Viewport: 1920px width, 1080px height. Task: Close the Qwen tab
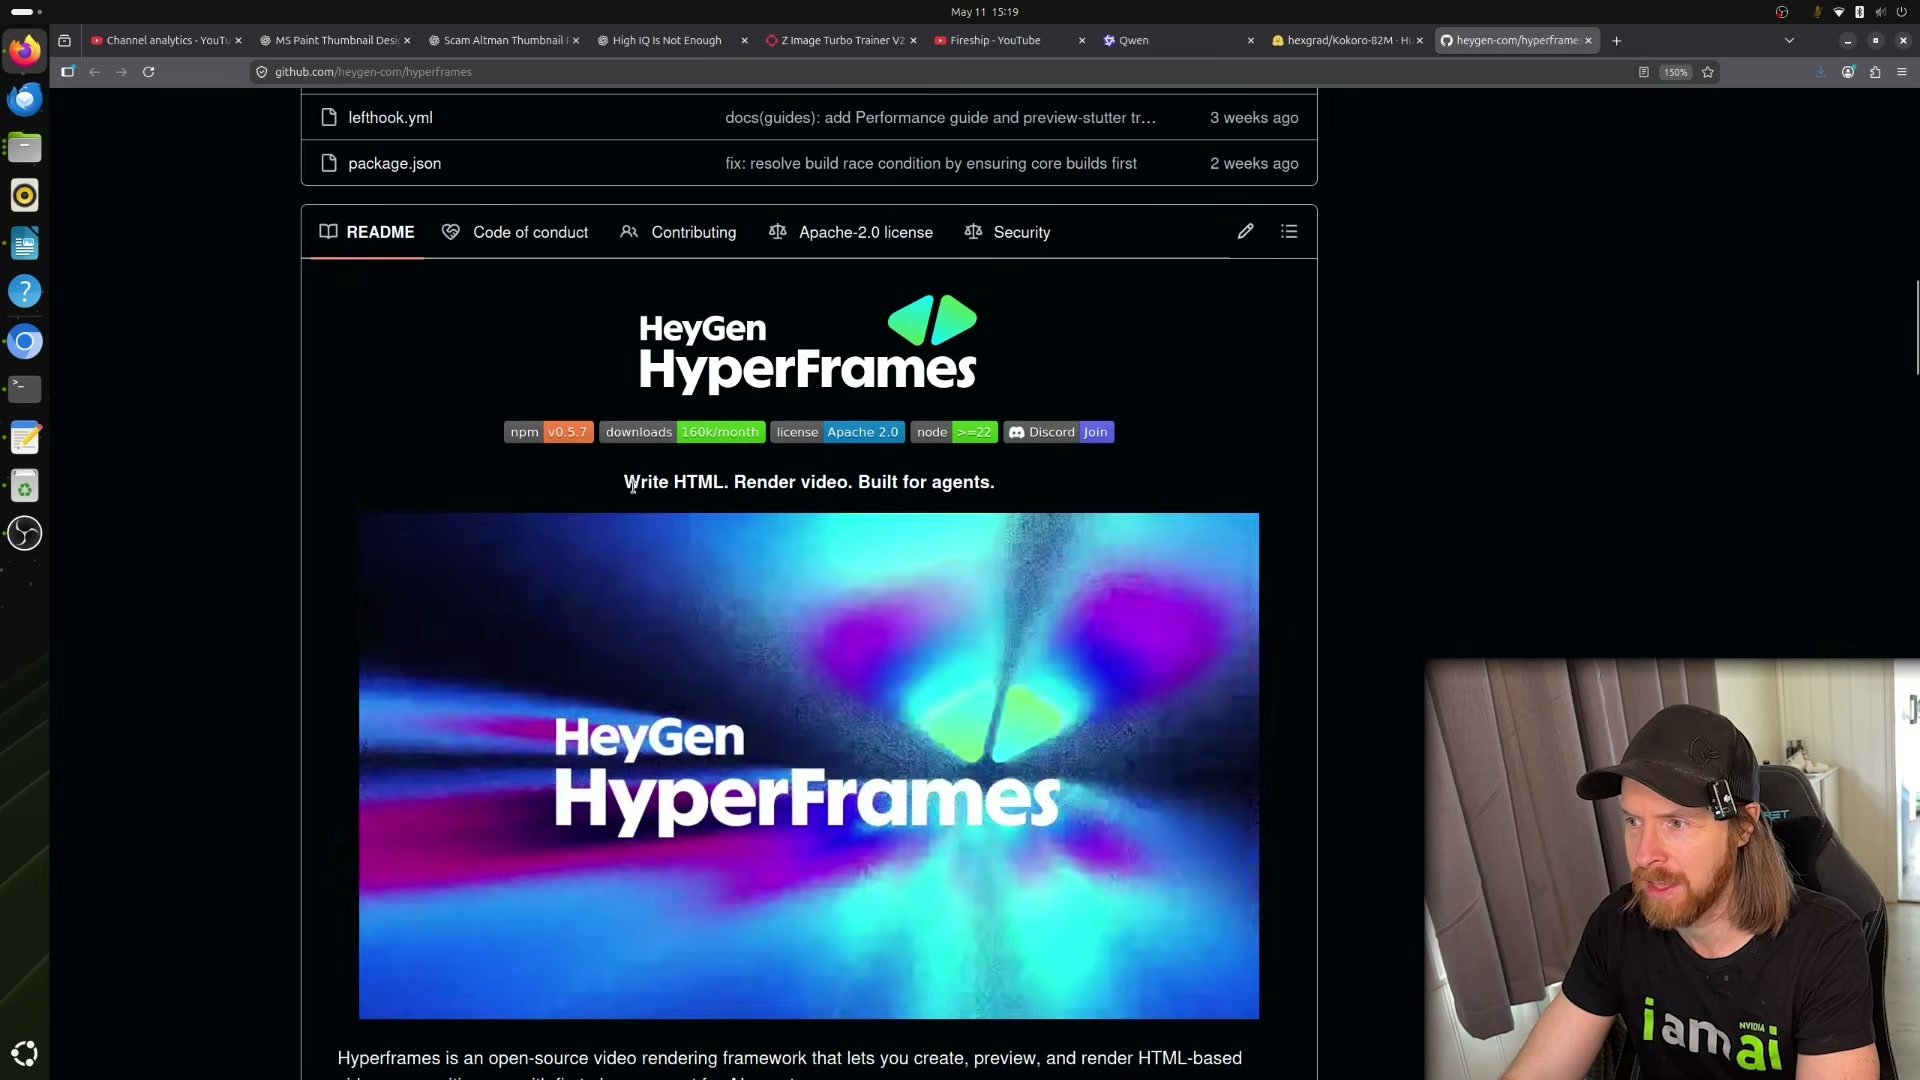1251,41
